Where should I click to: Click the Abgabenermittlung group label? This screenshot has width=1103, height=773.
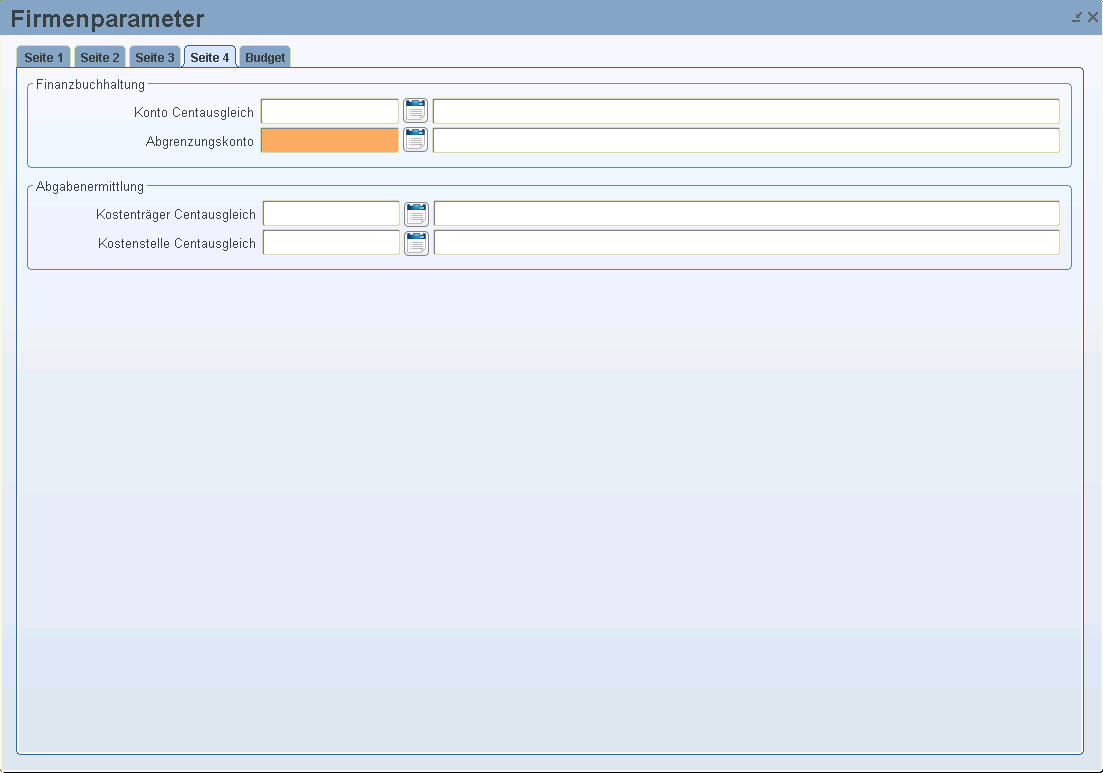coord(89,186)
